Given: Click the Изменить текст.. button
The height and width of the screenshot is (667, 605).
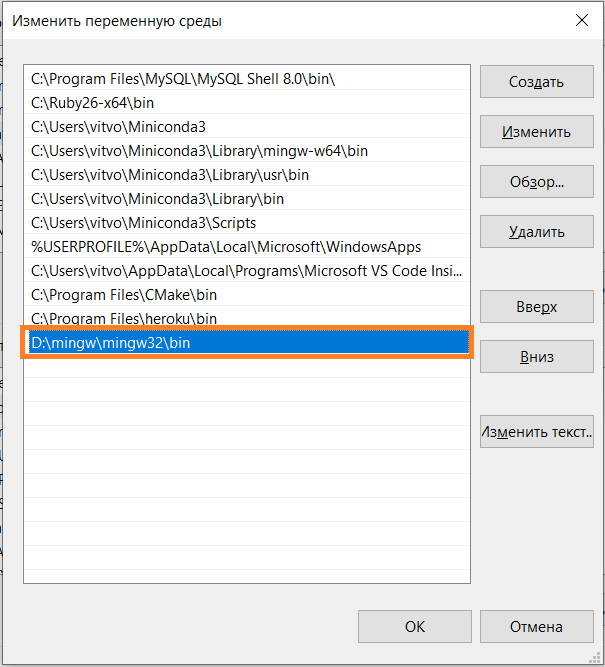Looking at the screenshot, I should 536,432.
